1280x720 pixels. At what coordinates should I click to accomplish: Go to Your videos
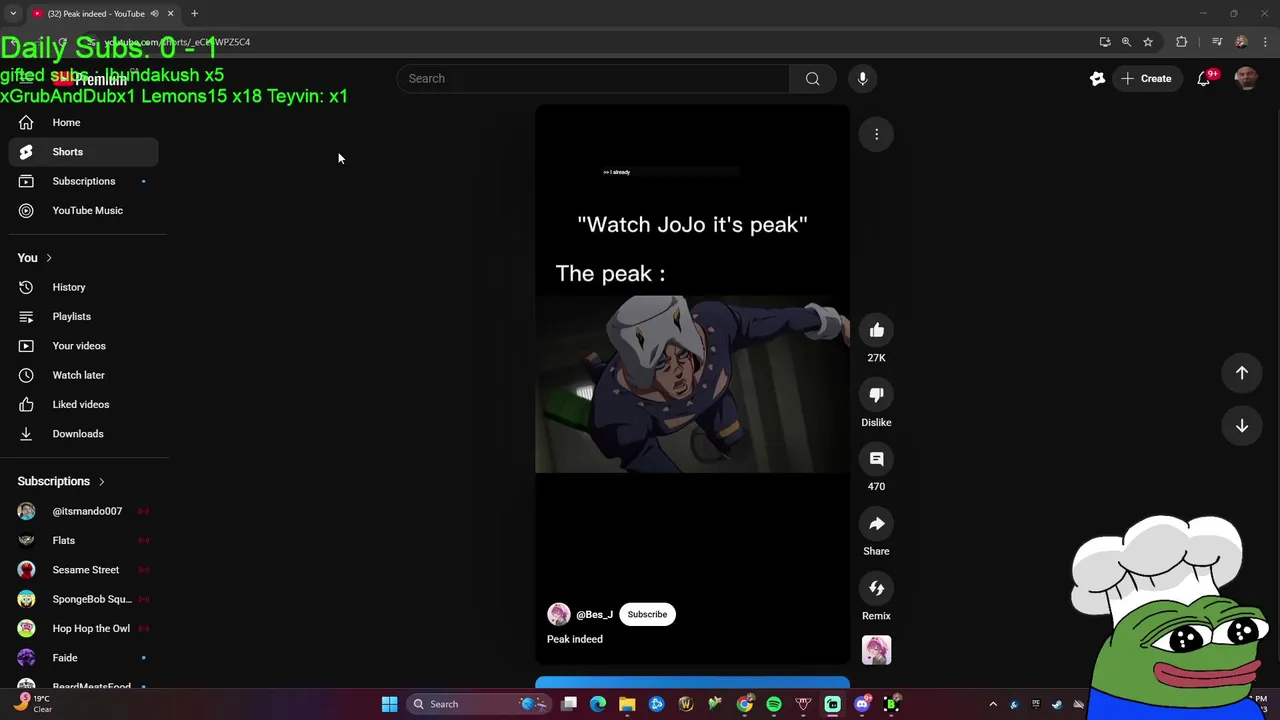tap(84, 346)
